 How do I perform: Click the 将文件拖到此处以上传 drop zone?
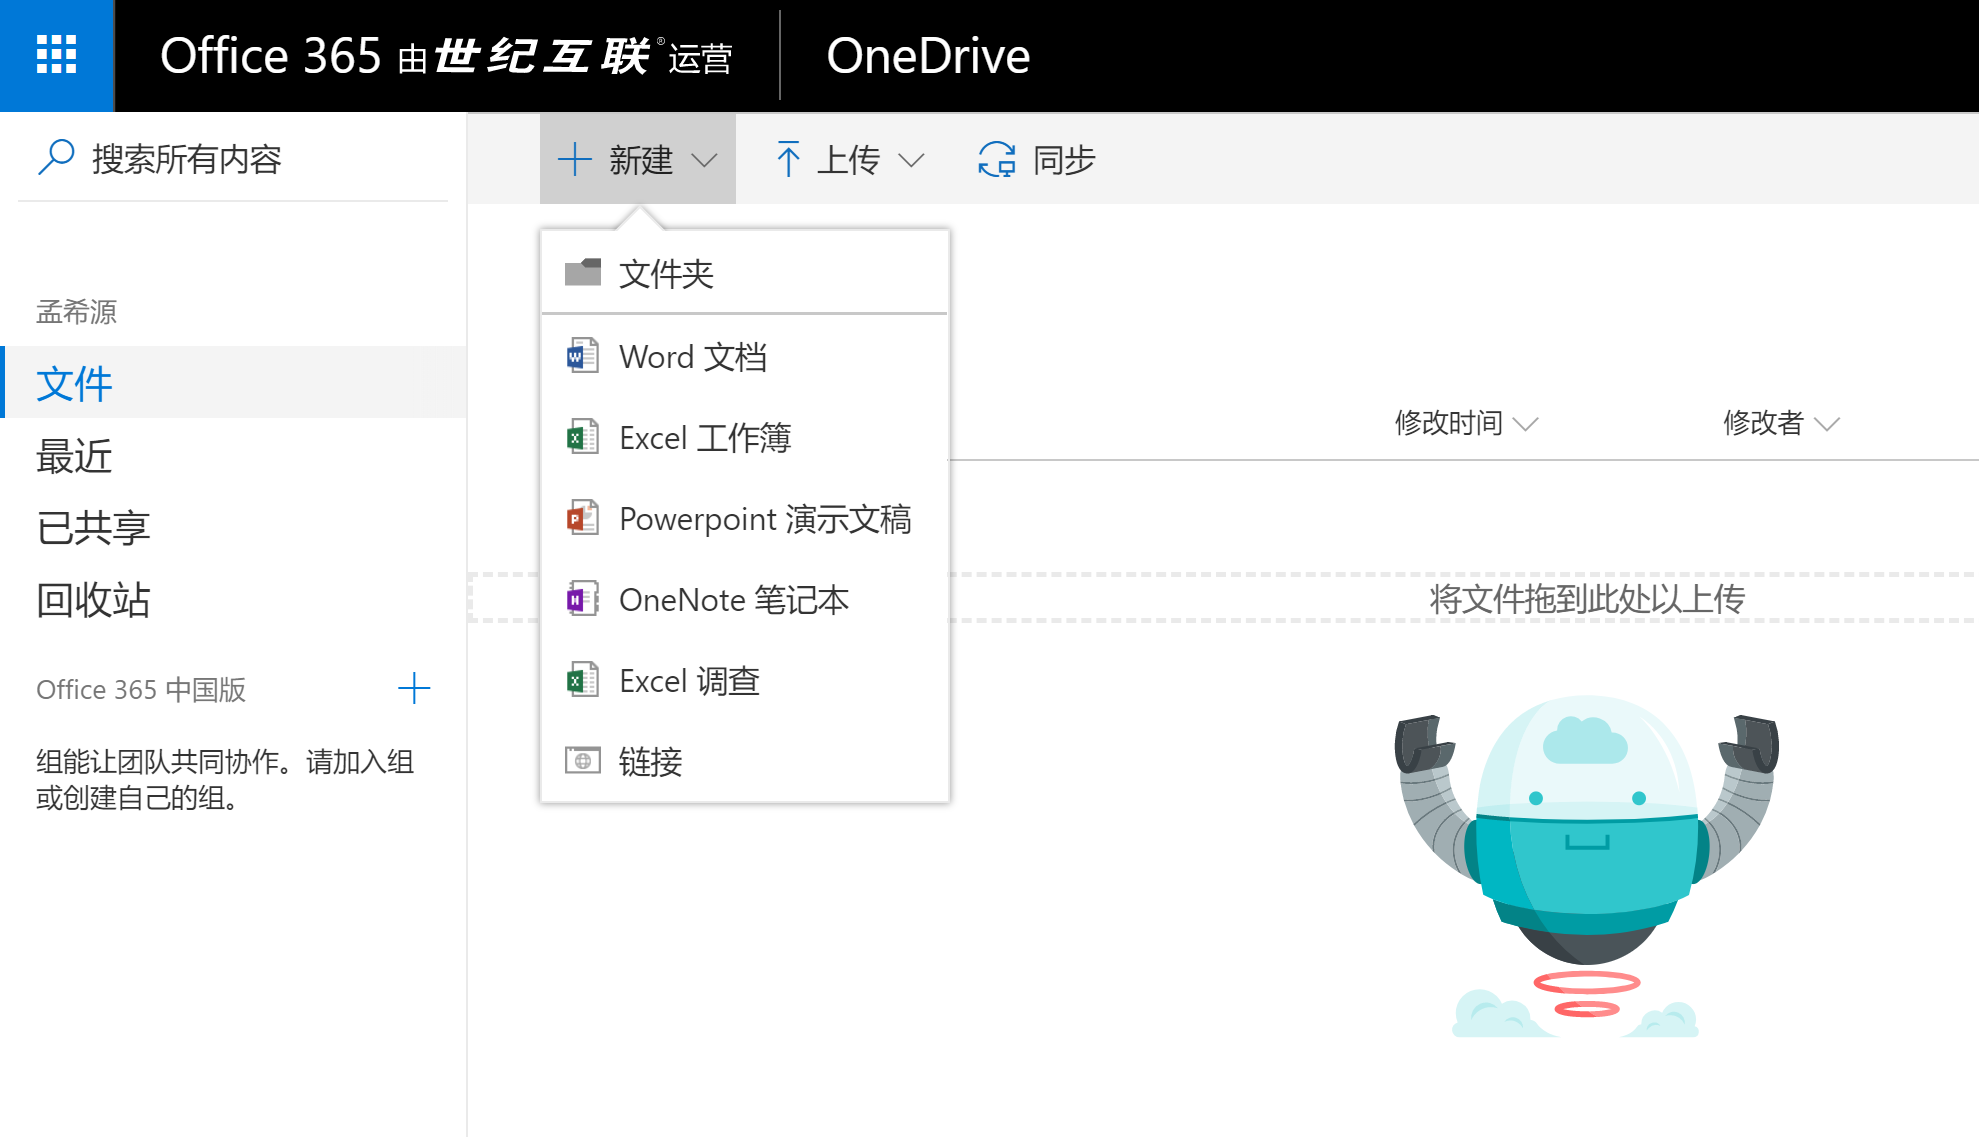coord(1587,598)
